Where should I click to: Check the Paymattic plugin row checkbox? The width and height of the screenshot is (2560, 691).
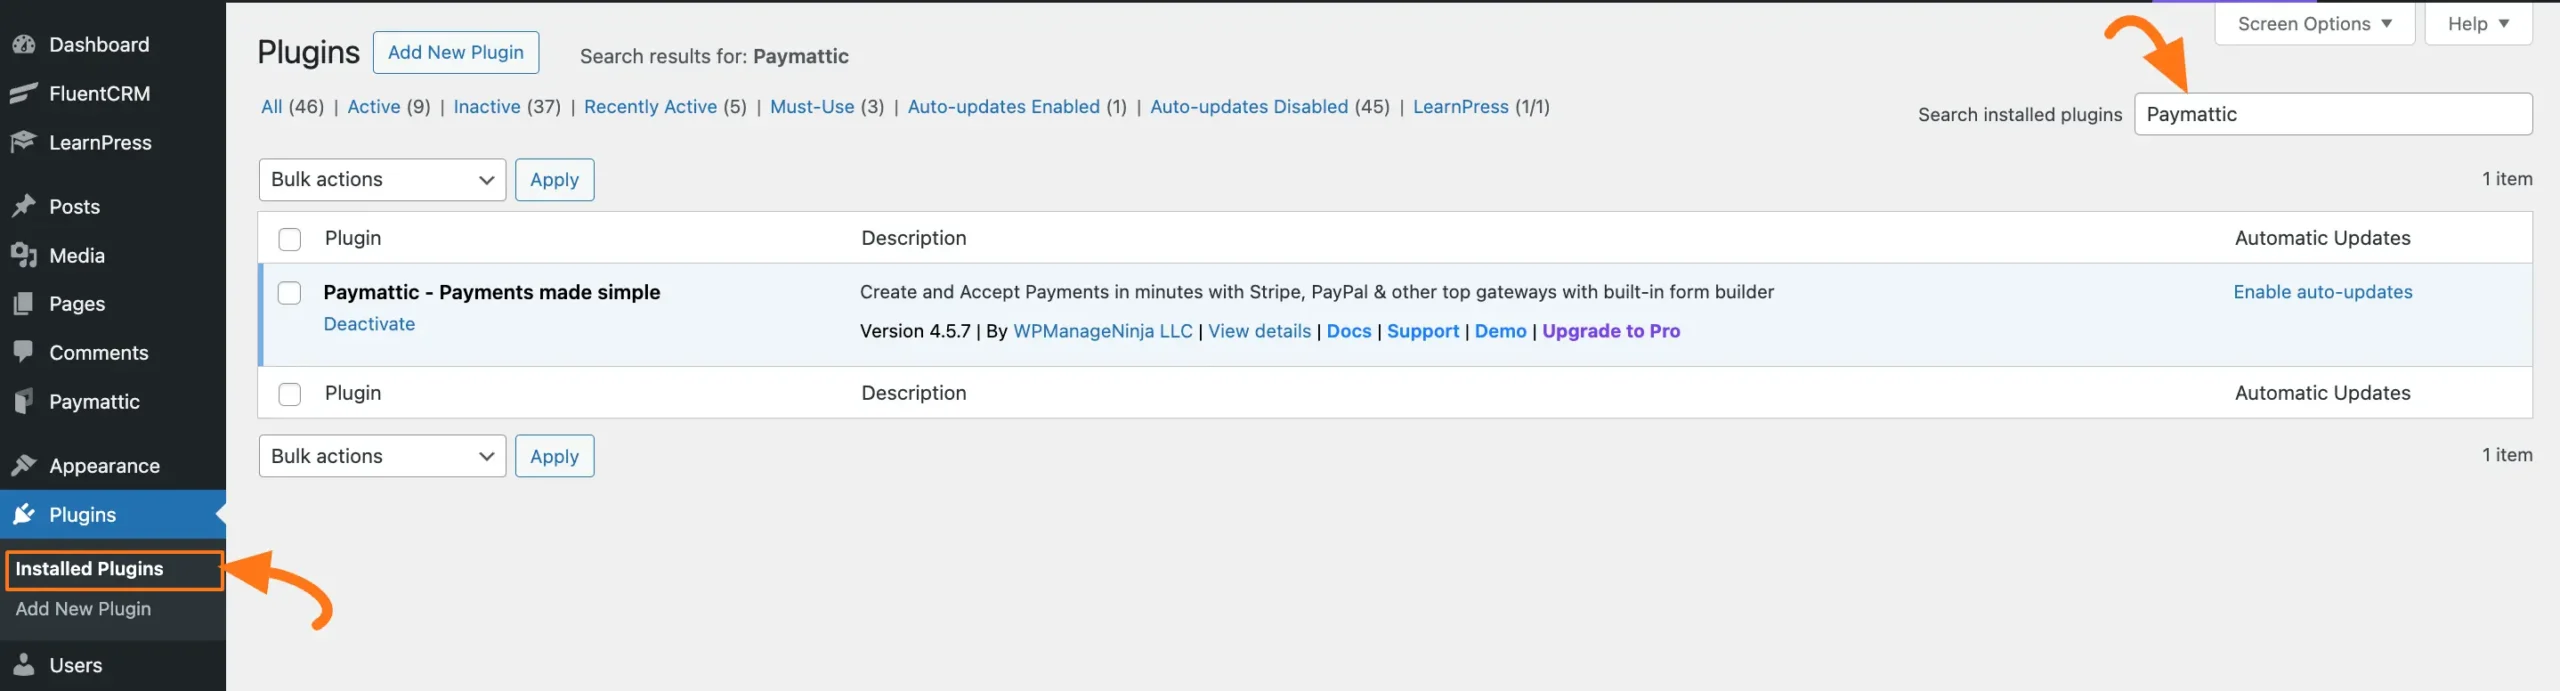289,293
